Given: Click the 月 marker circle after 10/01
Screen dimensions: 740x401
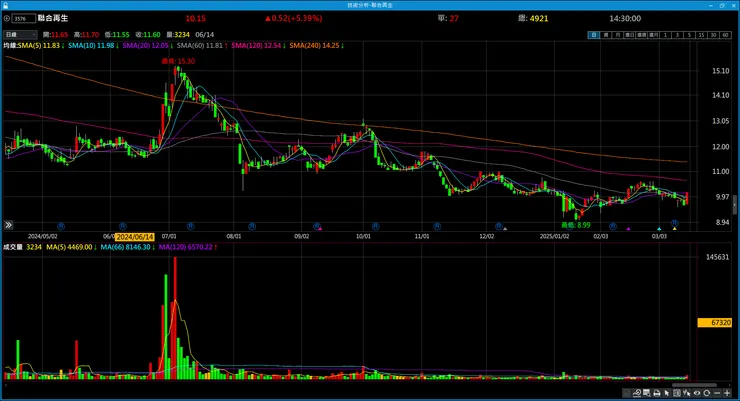Looking at the screenshot, I should point(375,226).
